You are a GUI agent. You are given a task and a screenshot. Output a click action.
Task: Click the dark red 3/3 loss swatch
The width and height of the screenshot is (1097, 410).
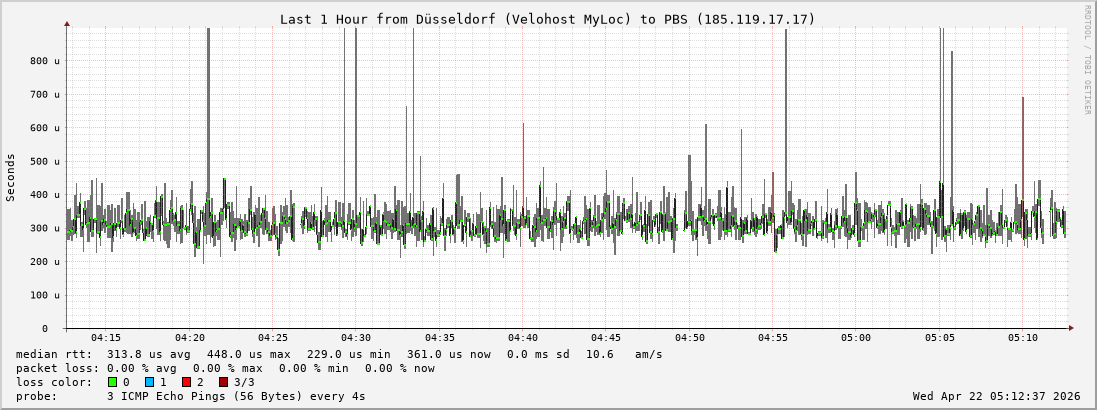coord(223,382)
